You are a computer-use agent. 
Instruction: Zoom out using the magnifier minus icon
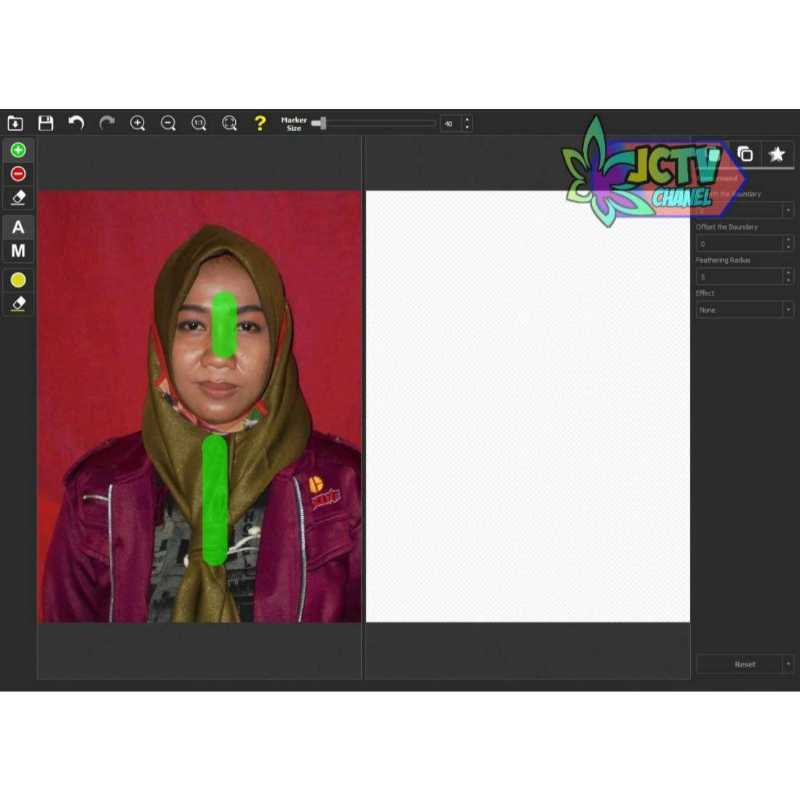coord(168,123)
